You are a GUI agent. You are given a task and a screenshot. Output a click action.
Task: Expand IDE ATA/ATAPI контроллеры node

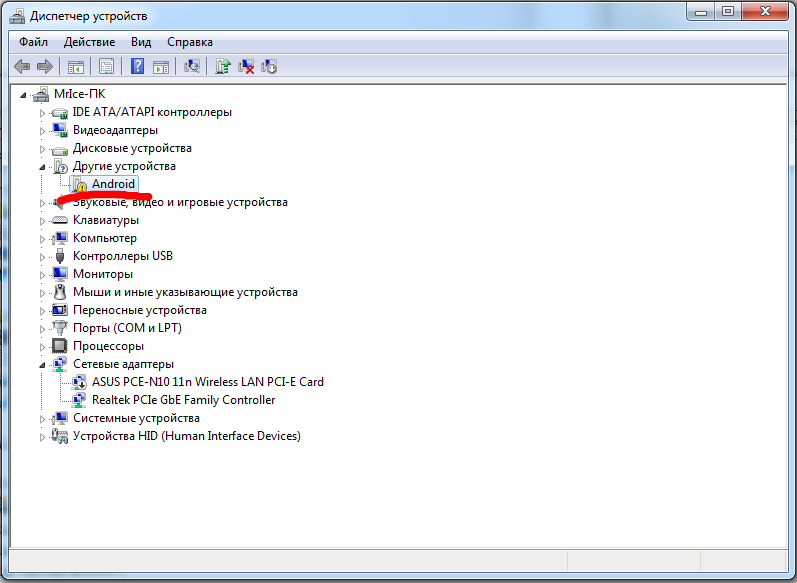coord(42,113)
